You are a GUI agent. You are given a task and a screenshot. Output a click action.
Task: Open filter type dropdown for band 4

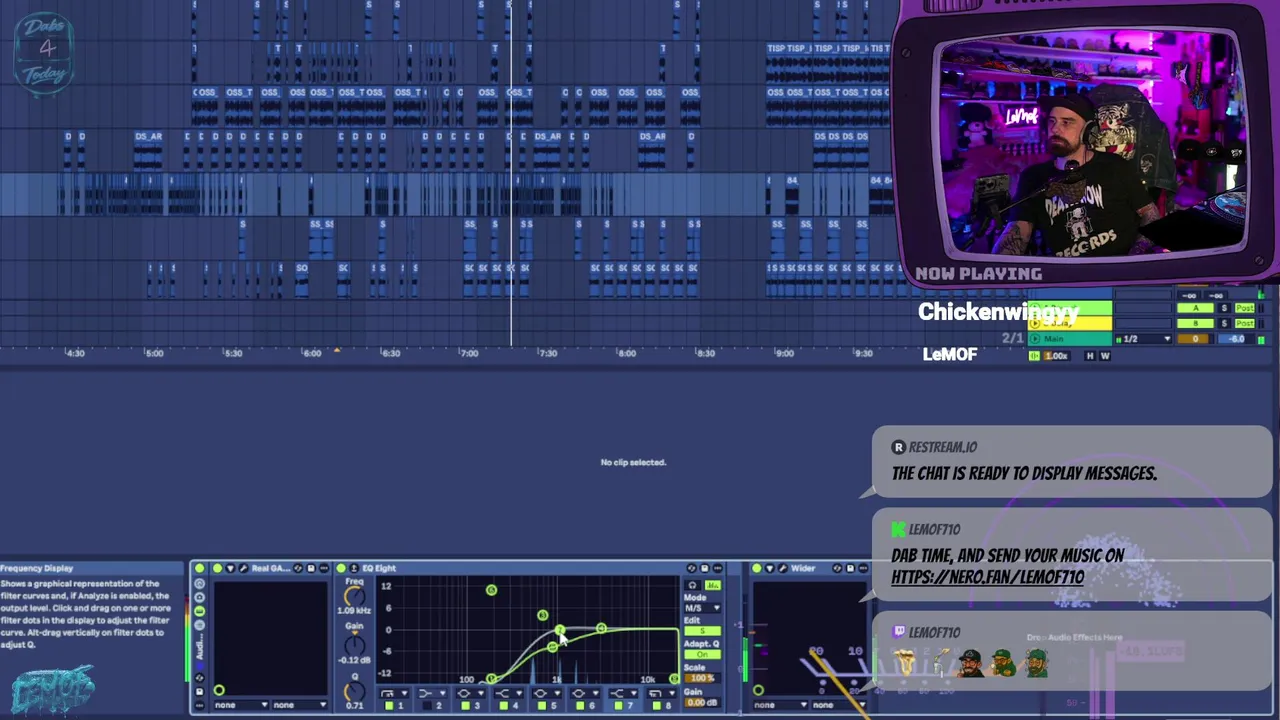508,693
